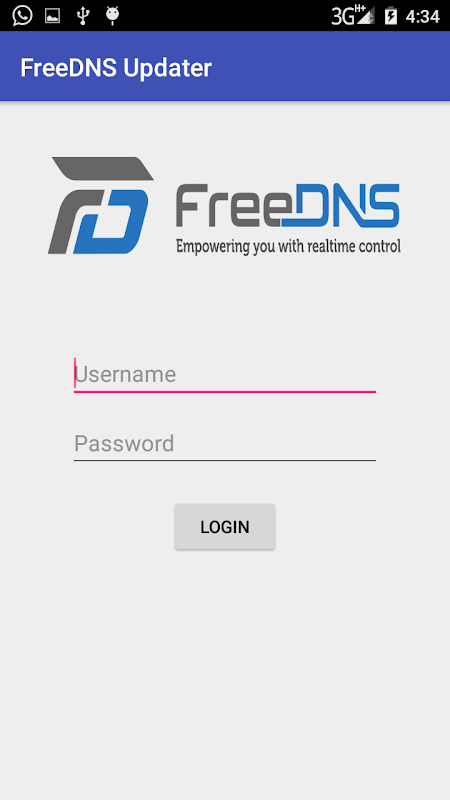Tap the LOGIN button
The width and height of the screenshot is (450, 800).
point(225,527)
